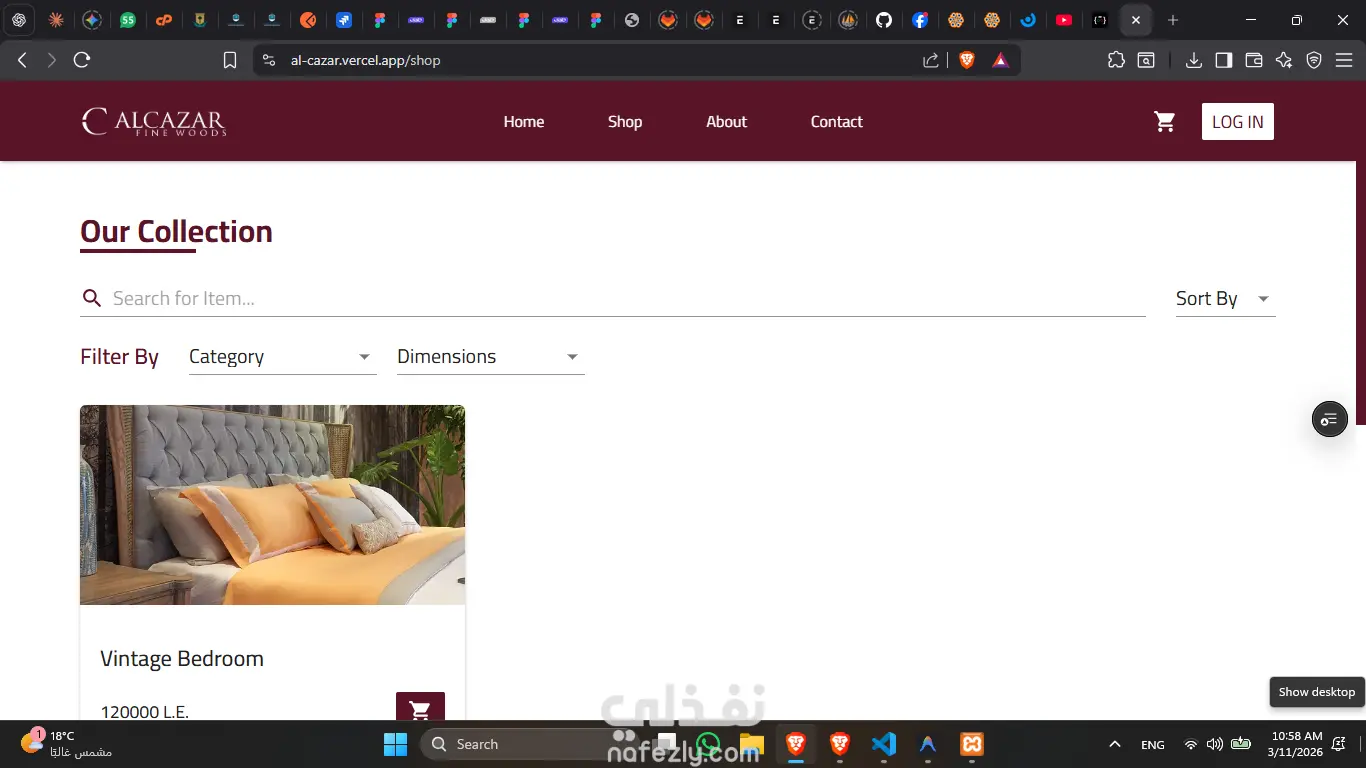View site information in address bar
Viewport: 1366px width, 768px height.
pyautogui.click(x=268, y=60)
